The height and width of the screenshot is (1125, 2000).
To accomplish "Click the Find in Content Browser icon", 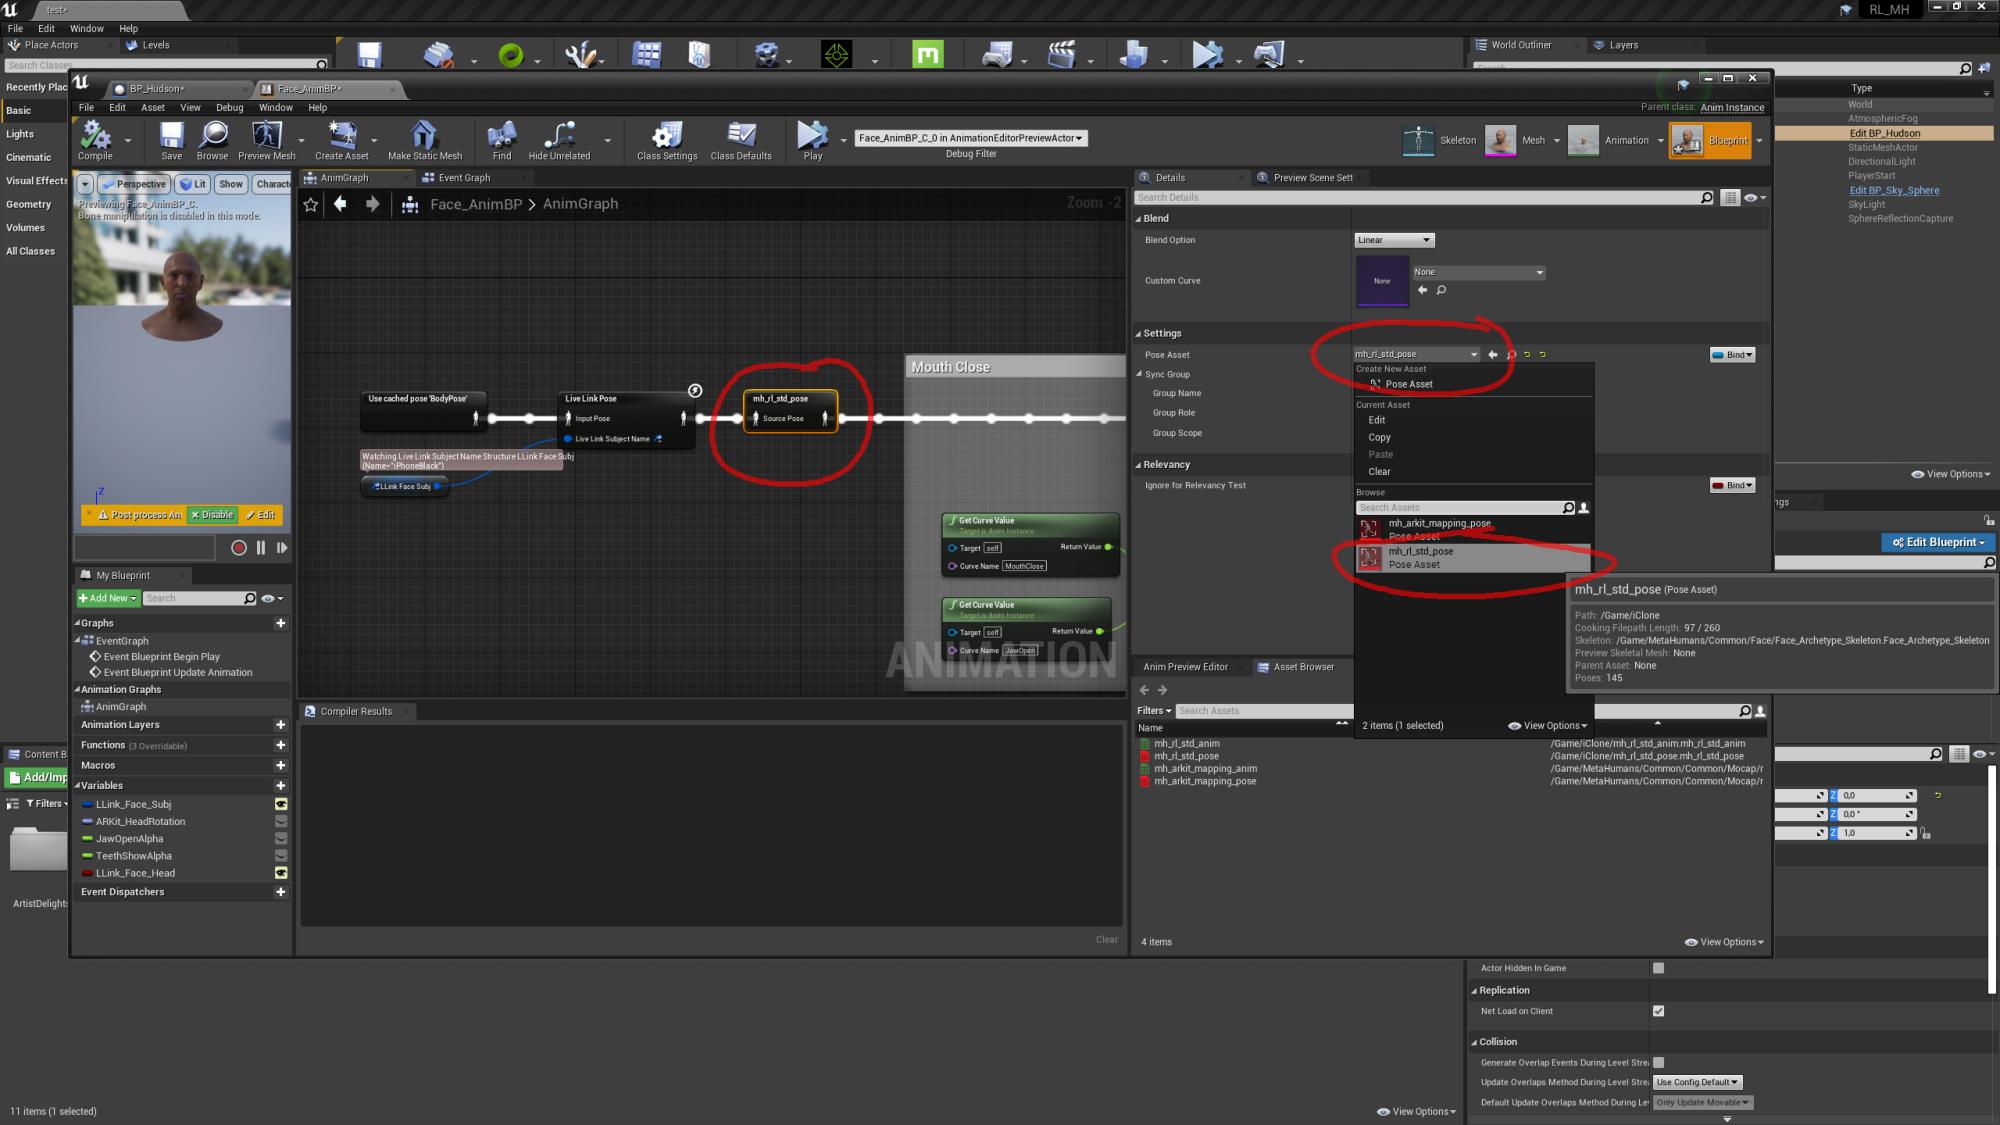I will coord(1508,354).
